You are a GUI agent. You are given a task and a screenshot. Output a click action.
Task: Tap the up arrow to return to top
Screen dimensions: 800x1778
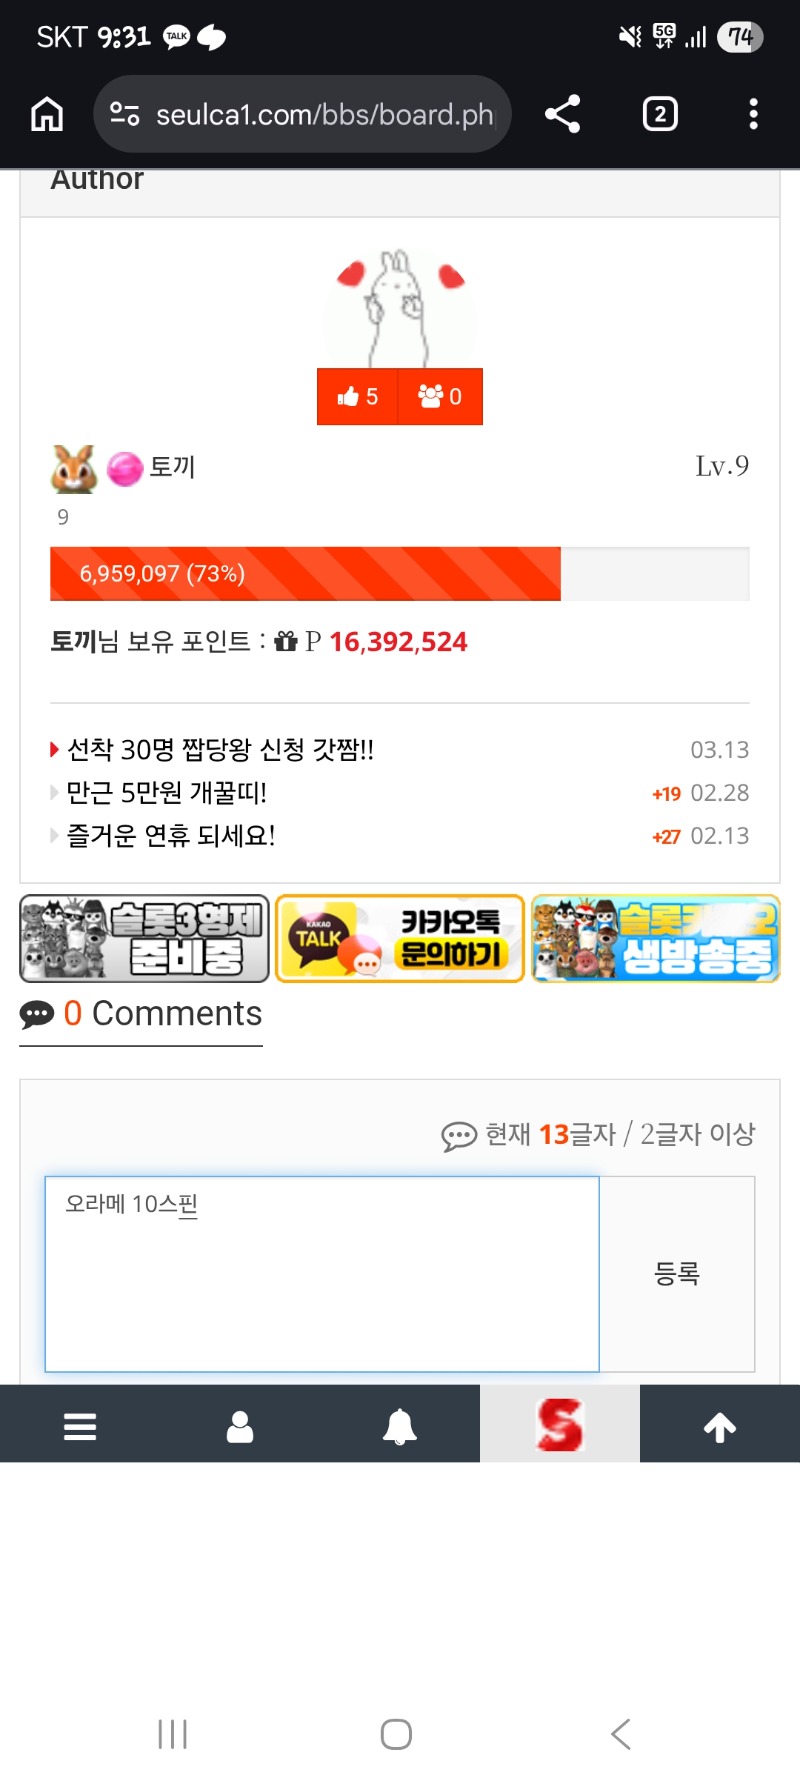(720, 1426)
